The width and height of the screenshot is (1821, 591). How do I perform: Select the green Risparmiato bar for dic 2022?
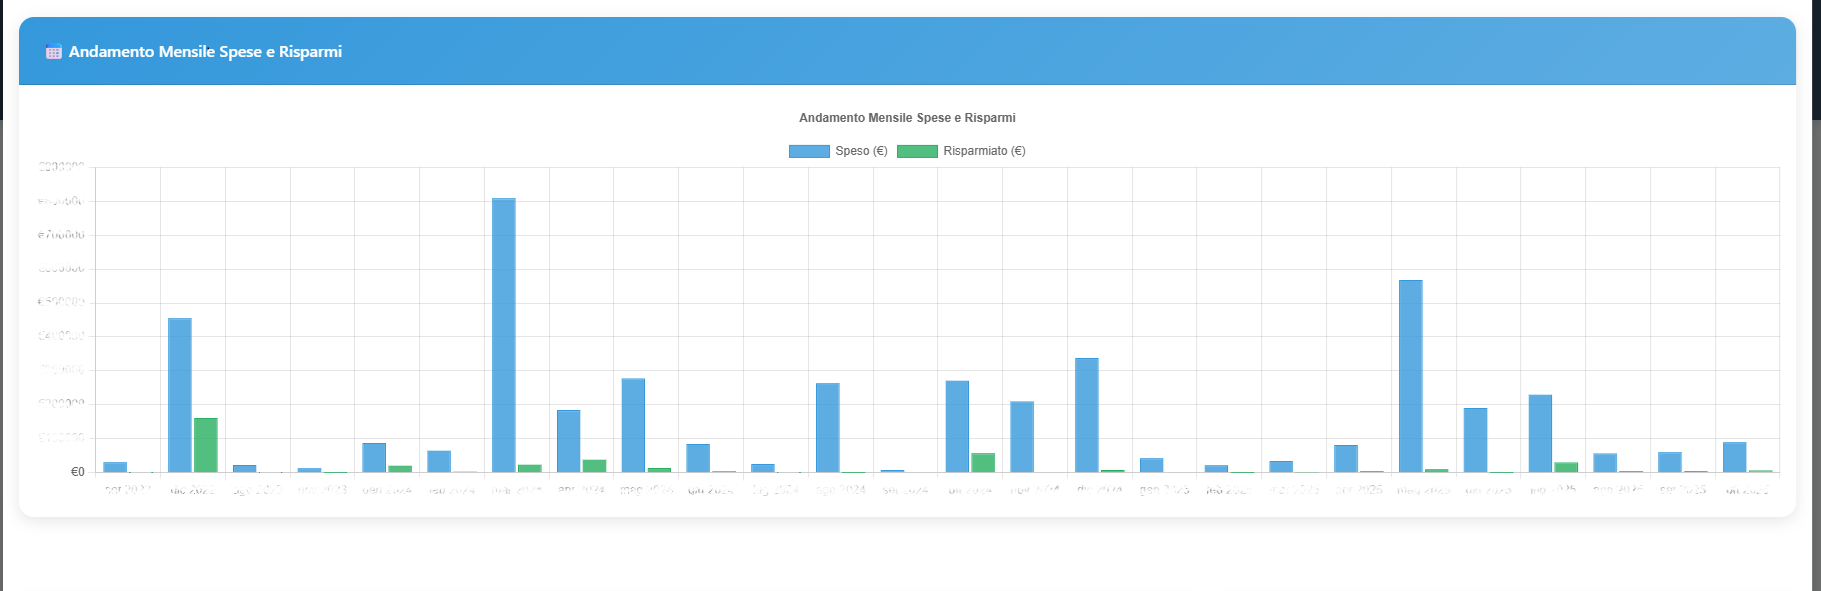pos(206,445)
